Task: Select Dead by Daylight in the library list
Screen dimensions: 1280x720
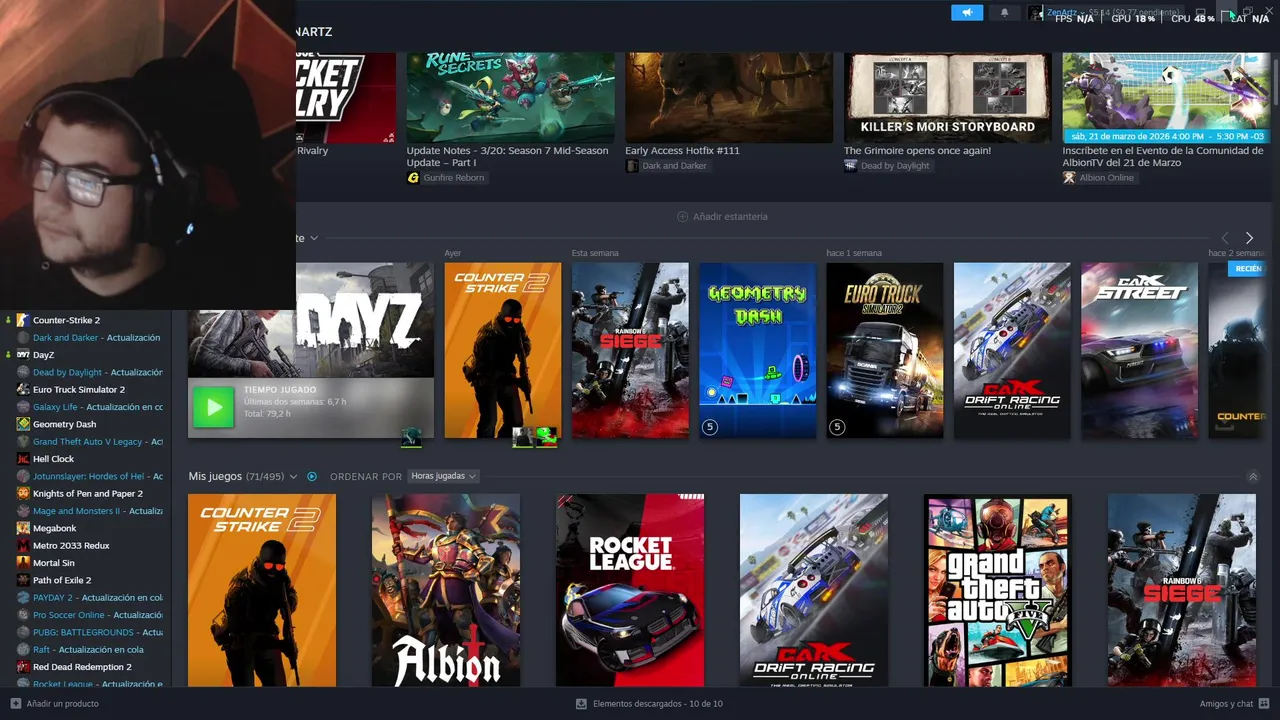Action: click(x=87, y=372)
